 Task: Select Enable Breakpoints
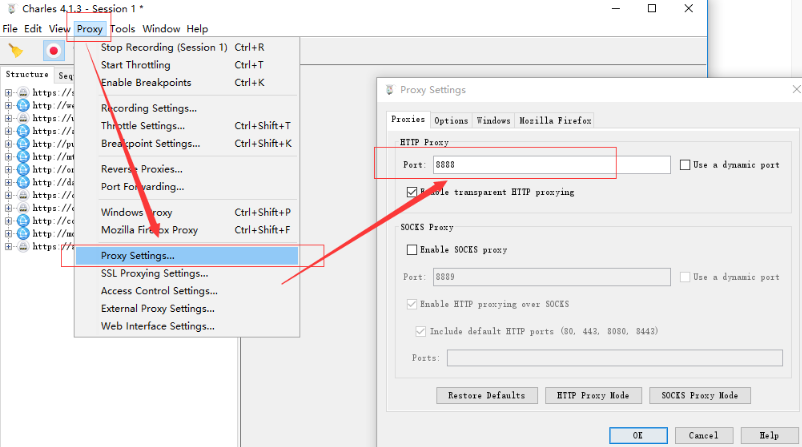tap(187, 82)
